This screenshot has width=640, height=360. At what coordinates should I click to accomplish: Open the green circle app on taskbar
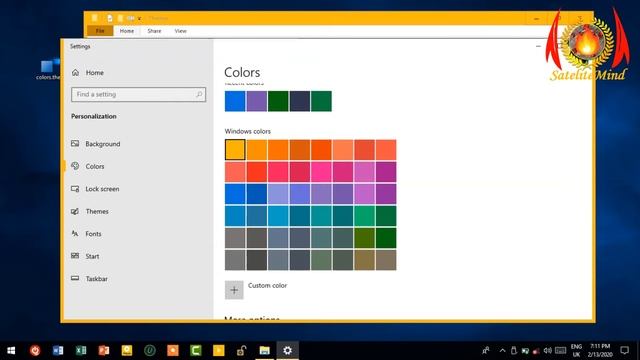150,350
